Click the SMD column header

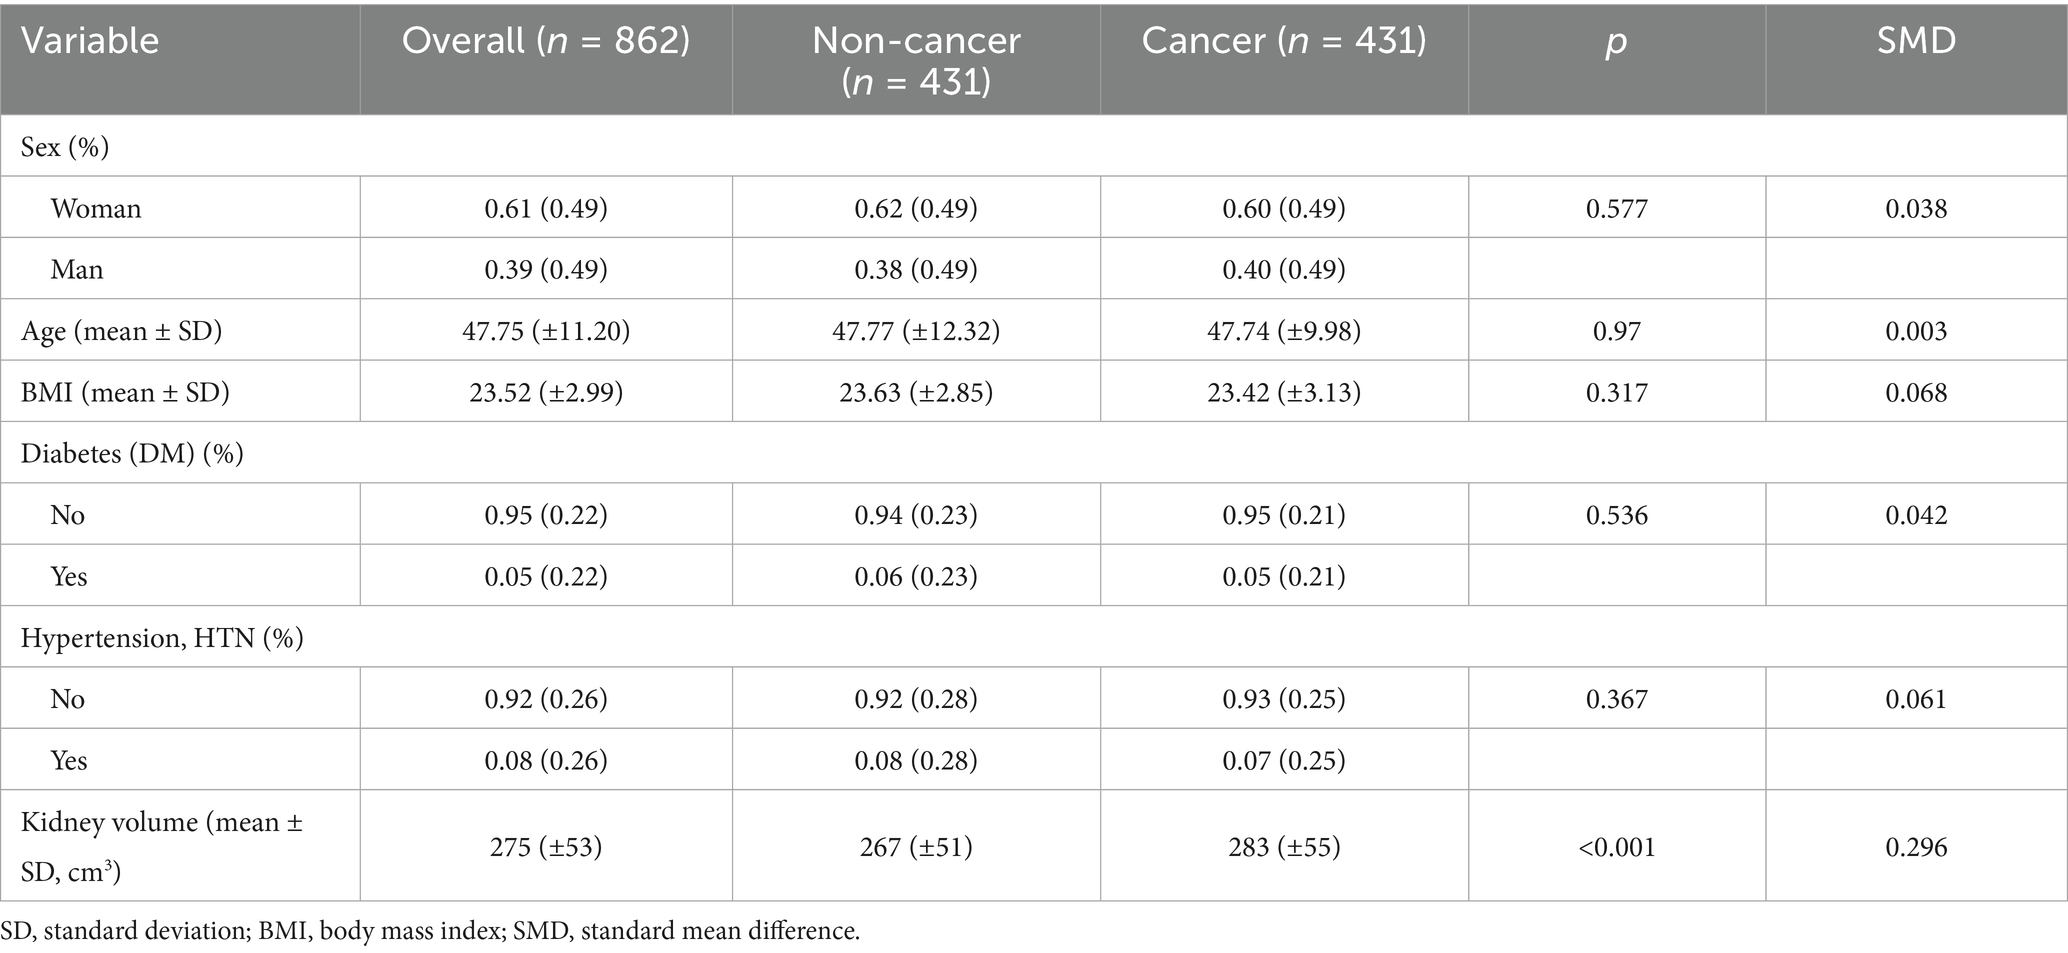(x=1916, y=41)
